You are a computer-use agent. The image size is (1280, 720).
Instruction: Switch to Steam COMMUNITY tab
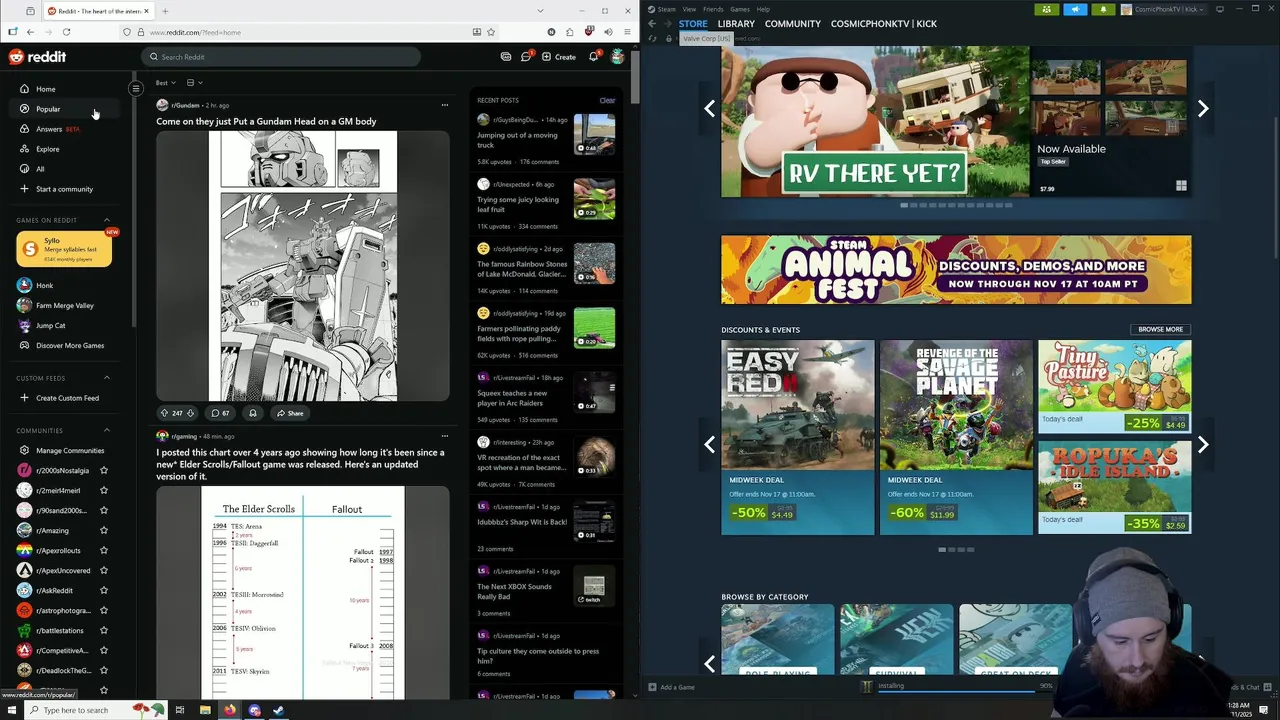point(792,24)
